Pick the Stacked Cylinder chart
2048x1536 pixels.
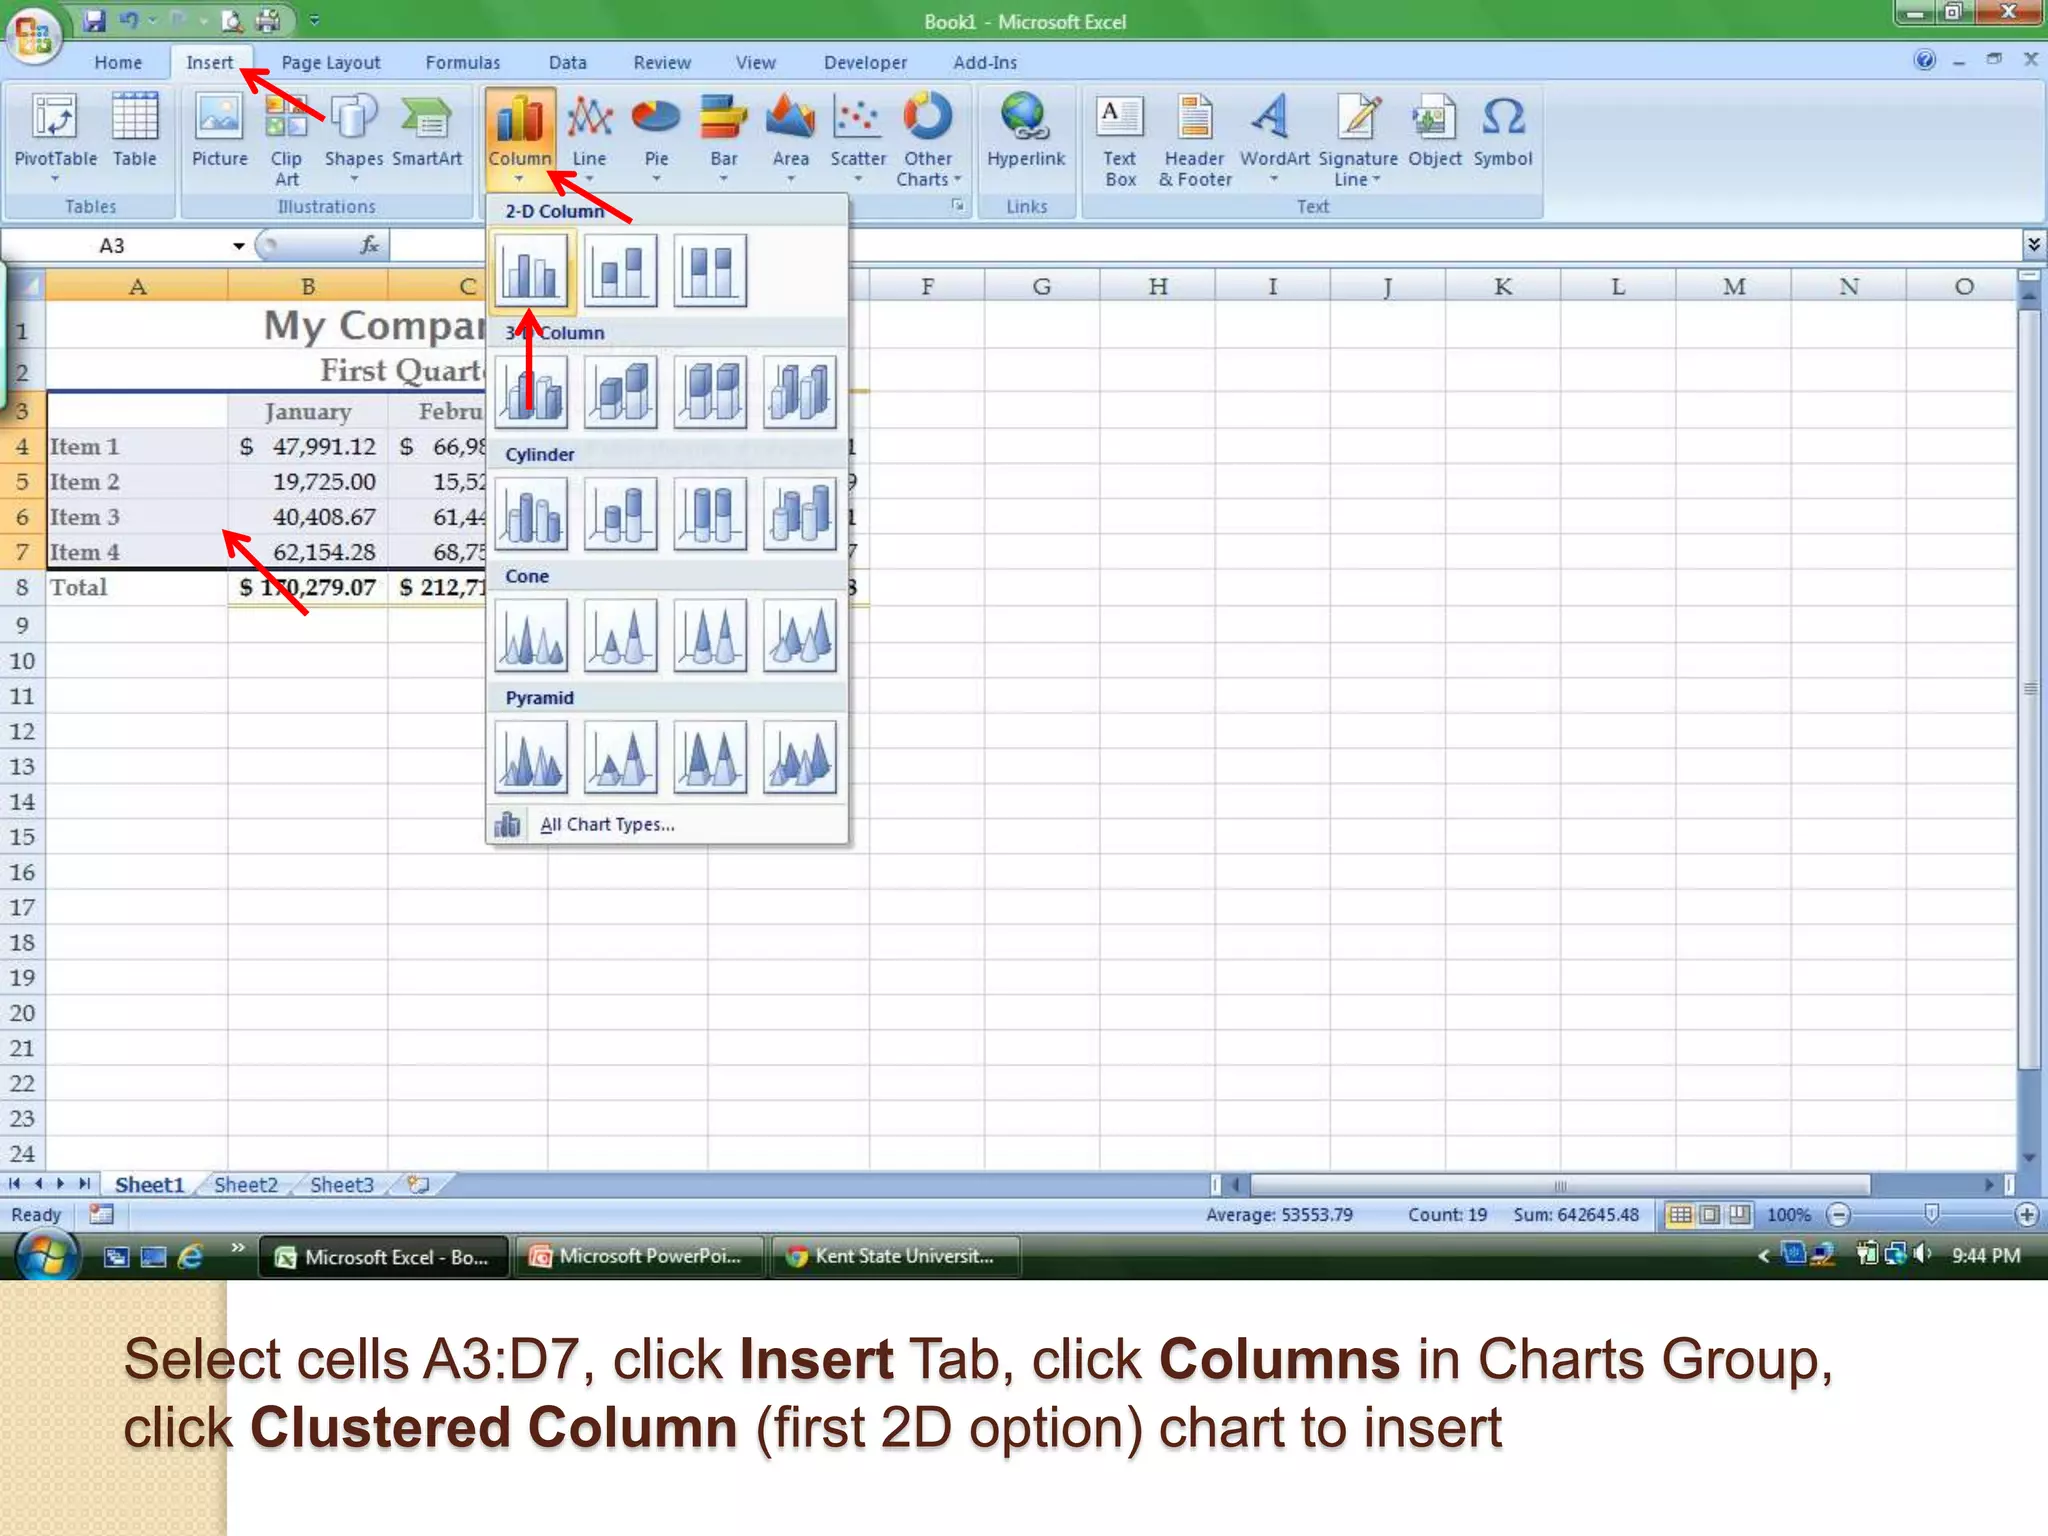(x=620, y=514)
